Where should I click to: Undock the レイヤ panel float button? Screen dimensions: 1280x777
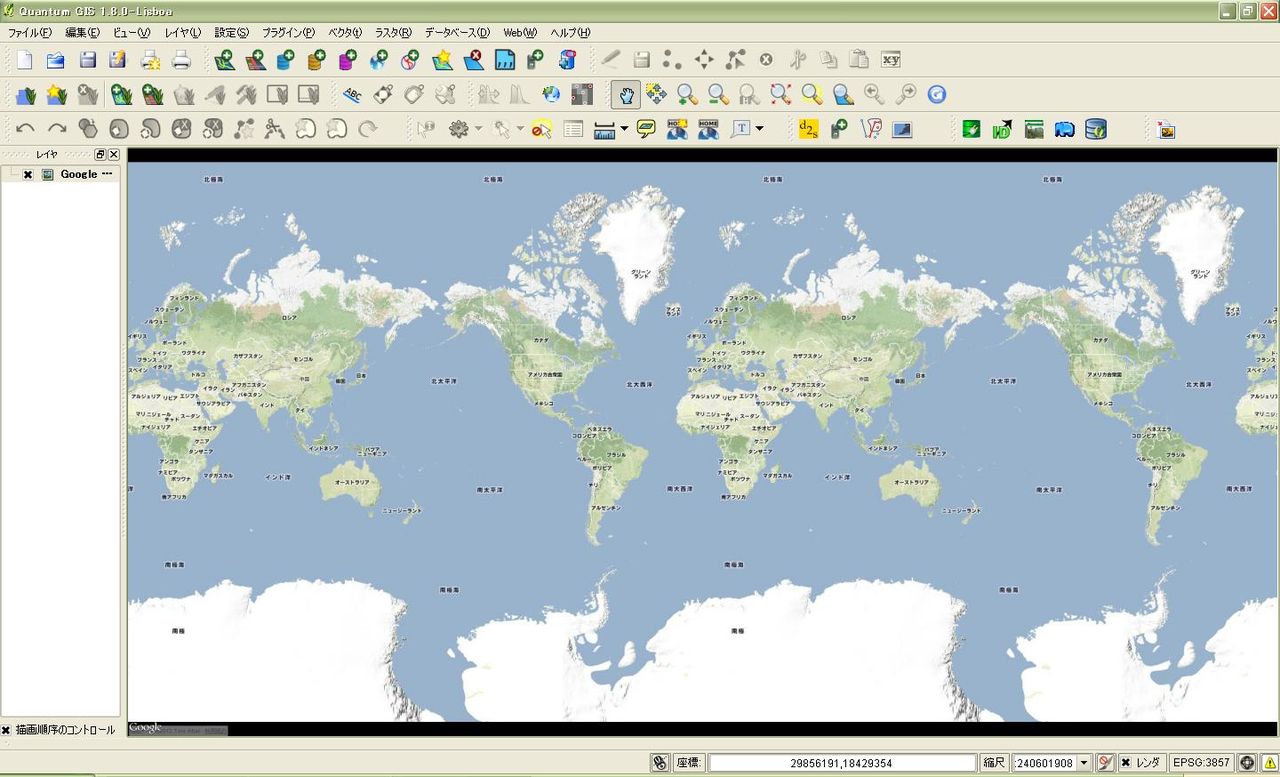(100, 154)
